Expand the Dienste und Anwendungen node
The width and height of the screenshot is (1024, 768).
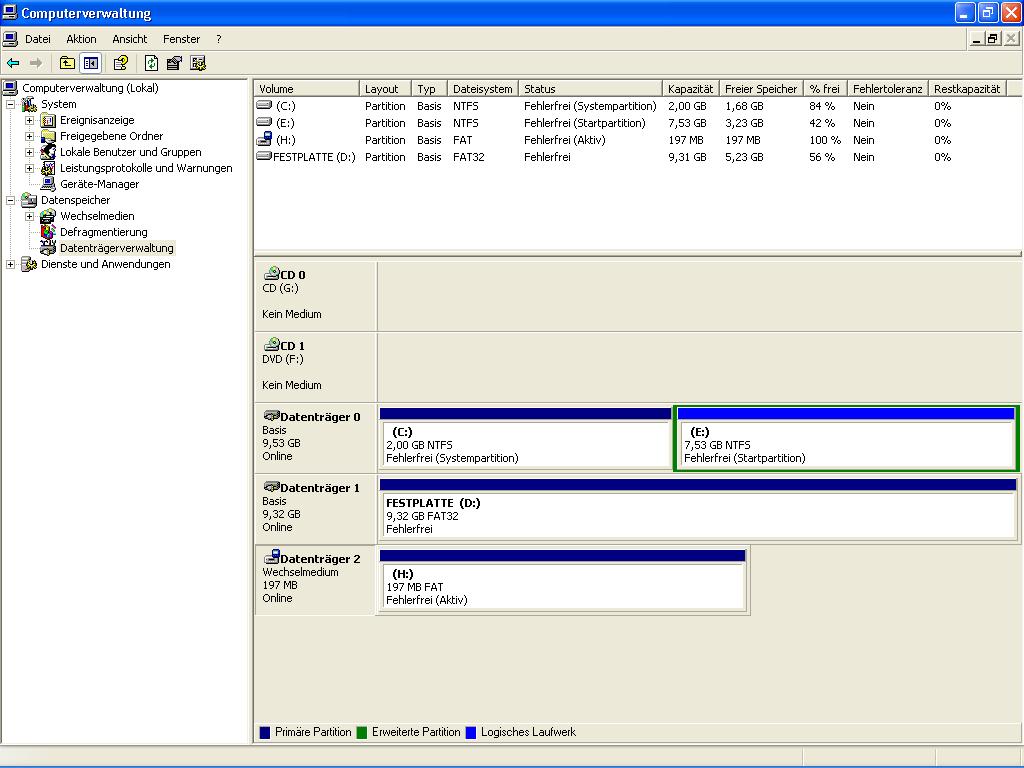coord(11,264)
